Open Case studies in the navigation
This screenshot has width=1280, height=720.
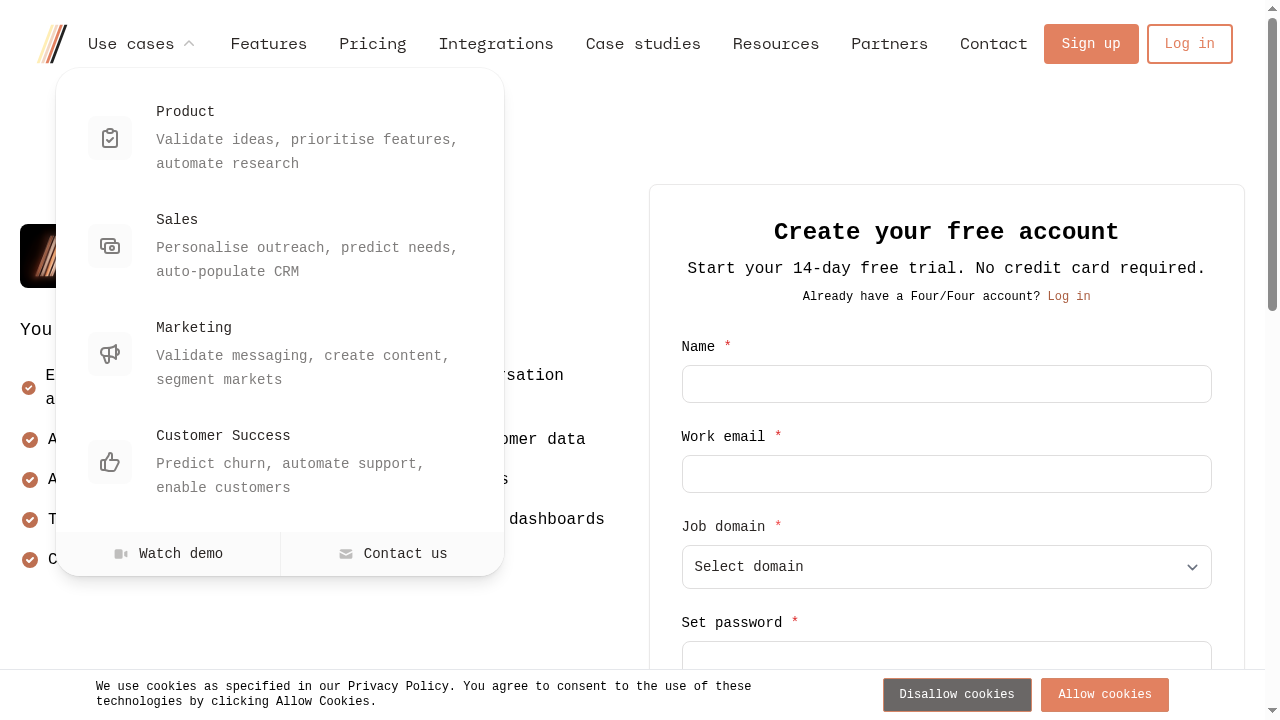pos(643,44)
